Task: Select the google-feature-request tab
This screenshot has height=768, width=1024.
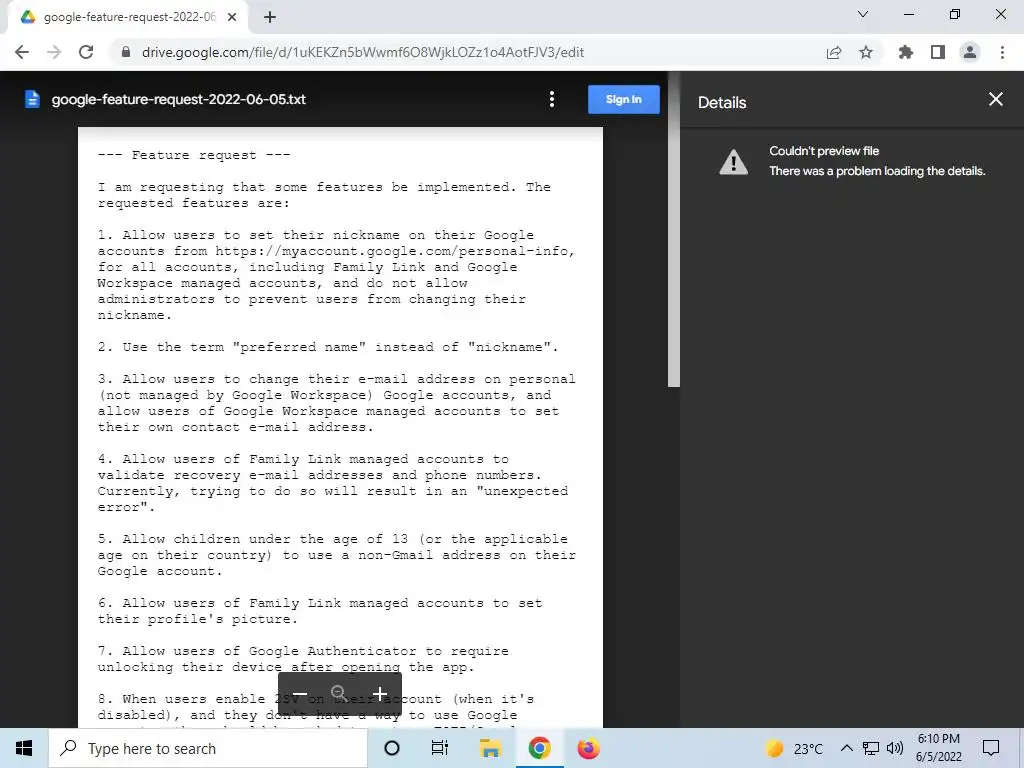Action: point(127,17)
